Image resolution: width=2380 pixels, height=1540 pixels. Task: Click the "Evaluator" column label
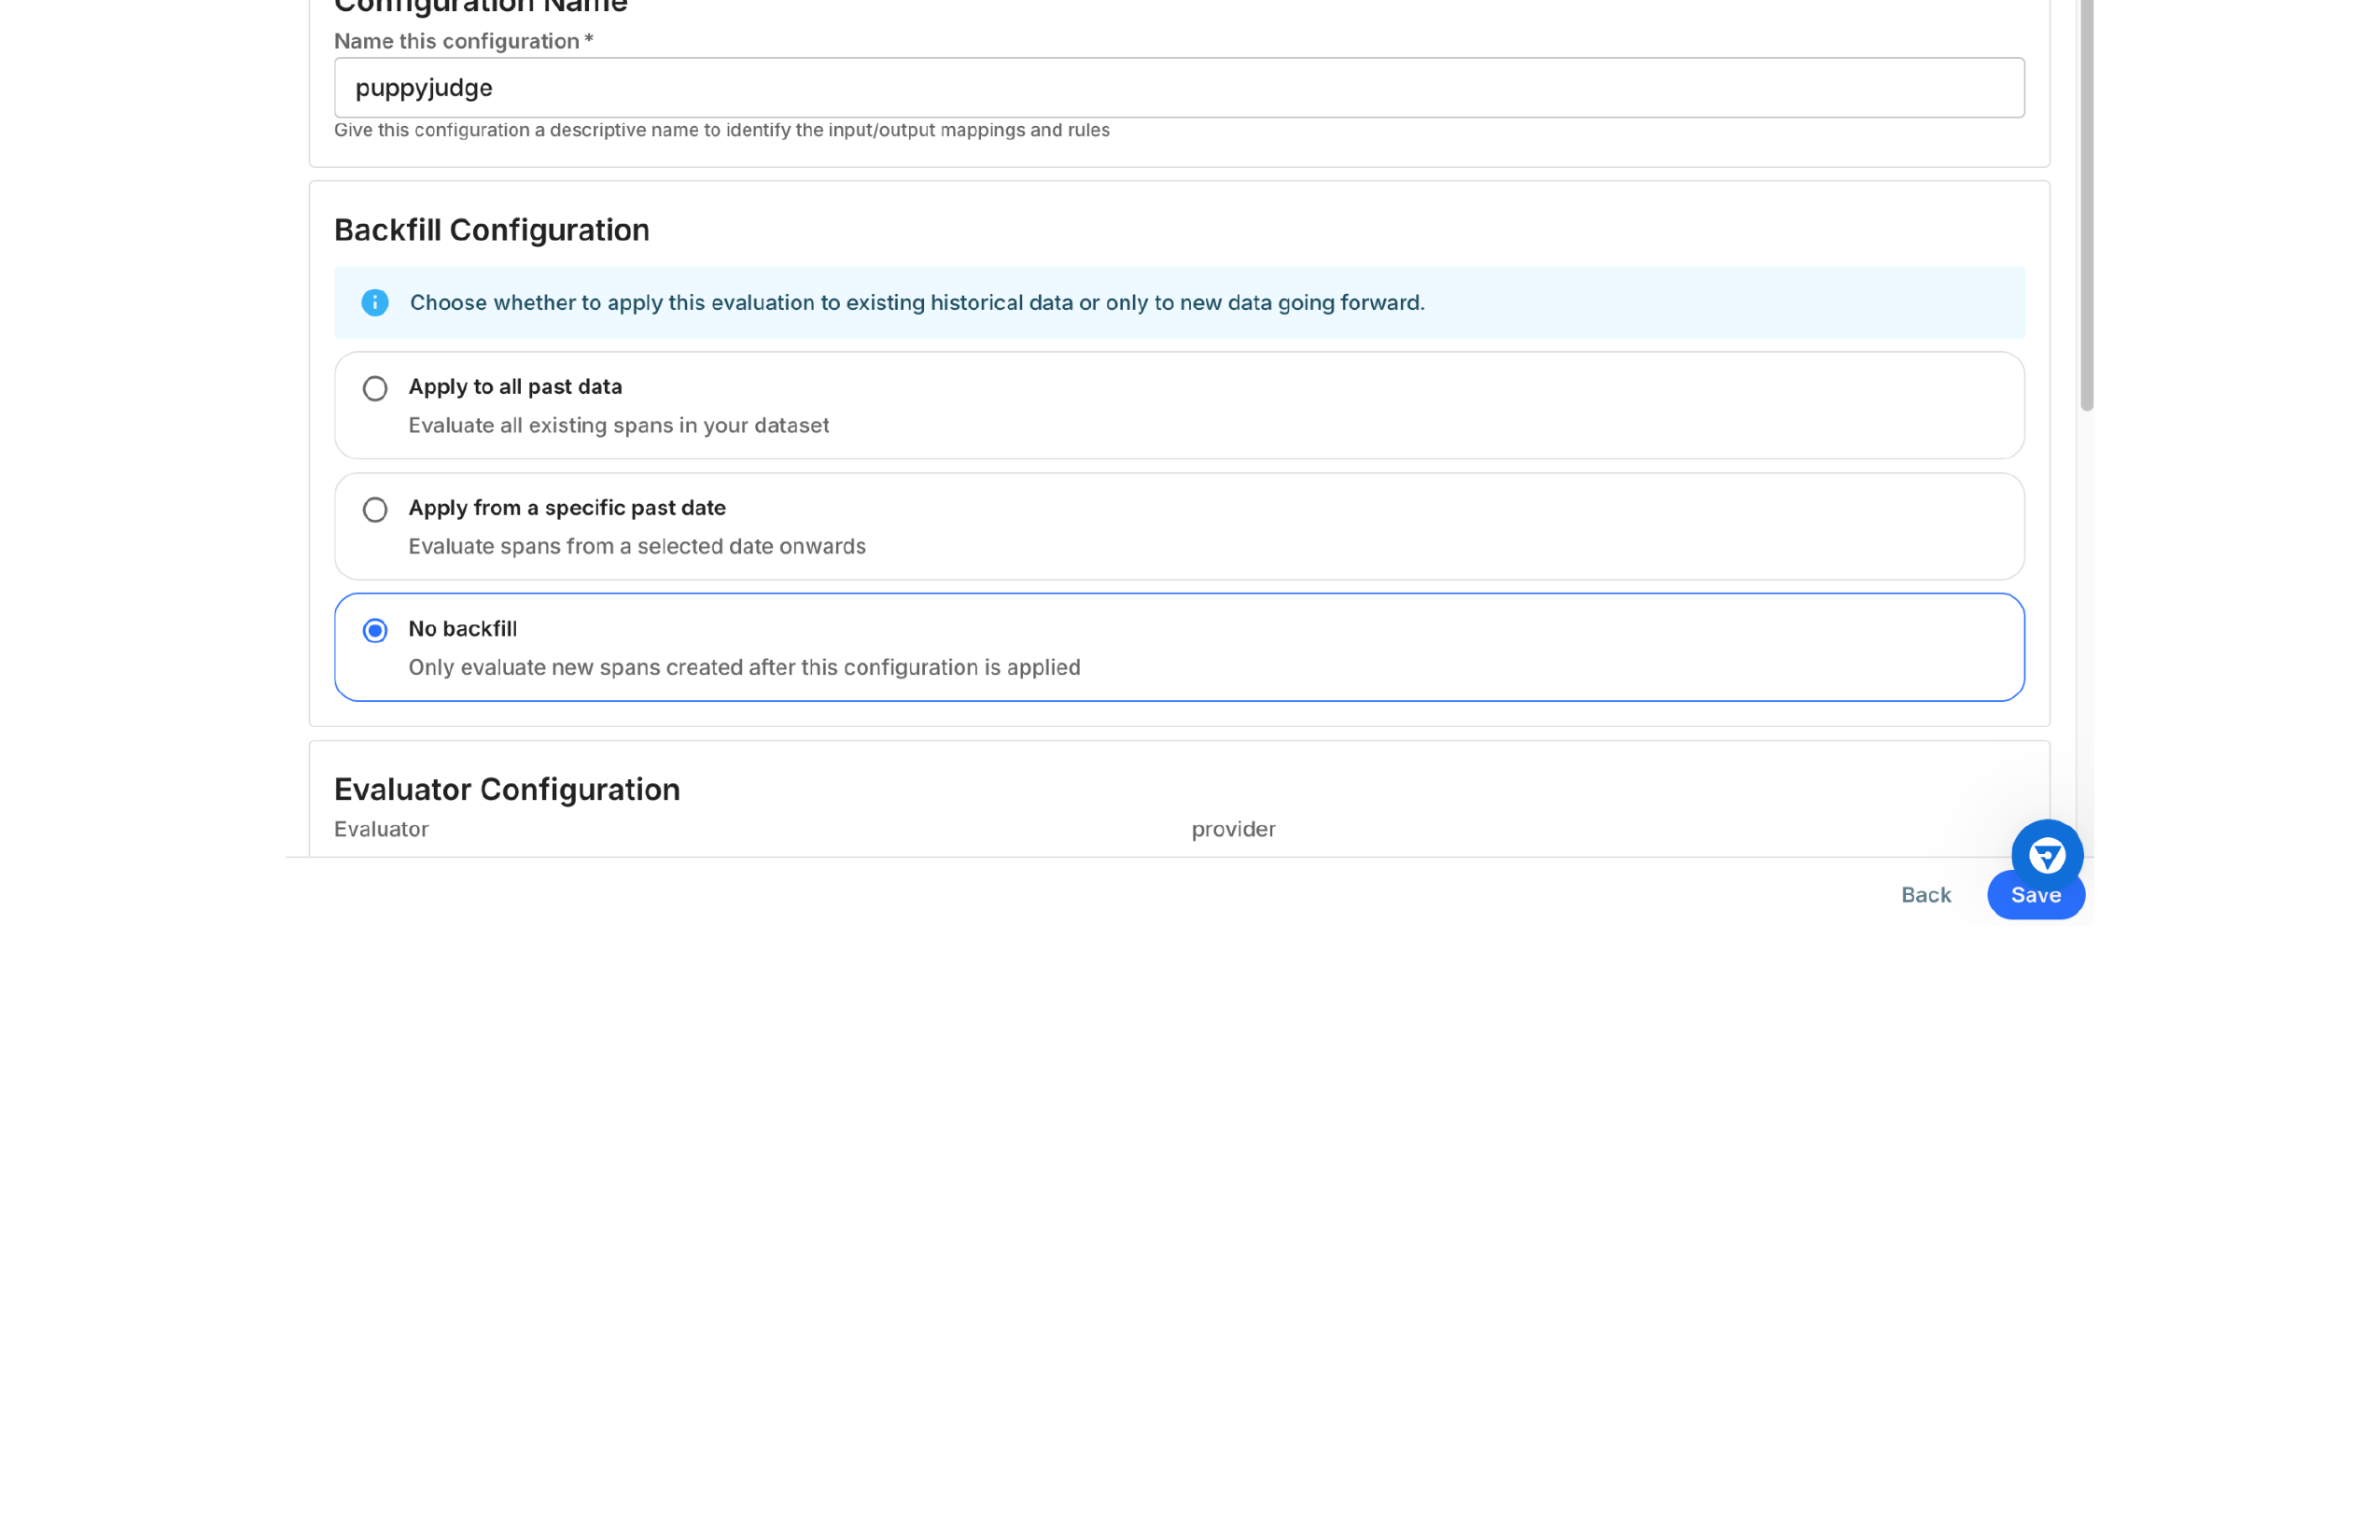[x=381, y=828]
